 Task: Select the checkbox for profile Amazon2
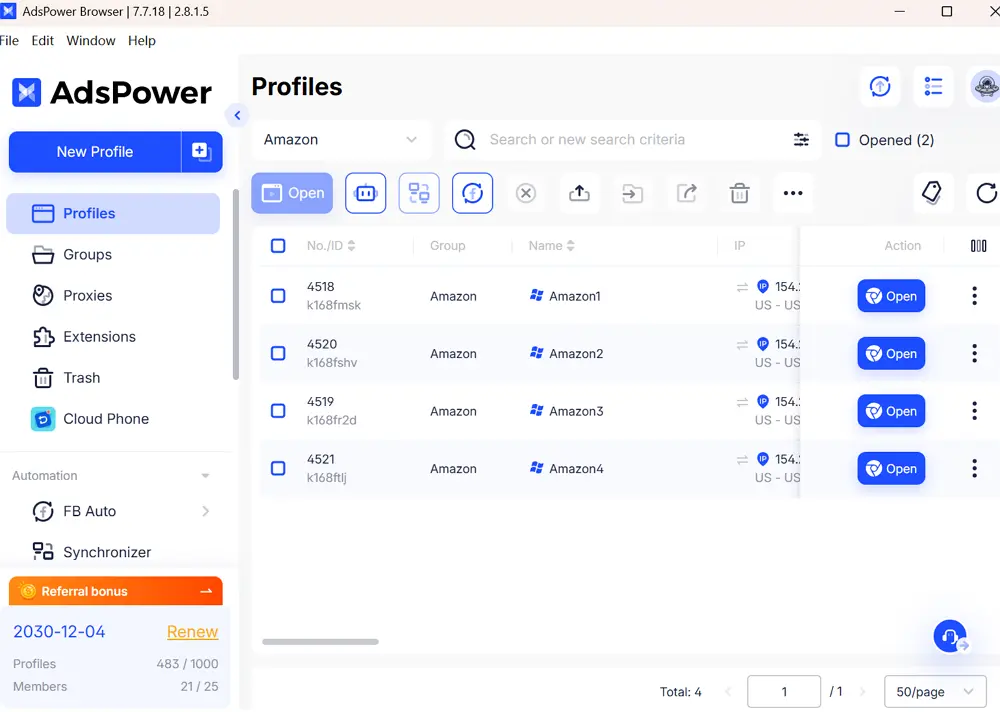[x=278, y=353]
